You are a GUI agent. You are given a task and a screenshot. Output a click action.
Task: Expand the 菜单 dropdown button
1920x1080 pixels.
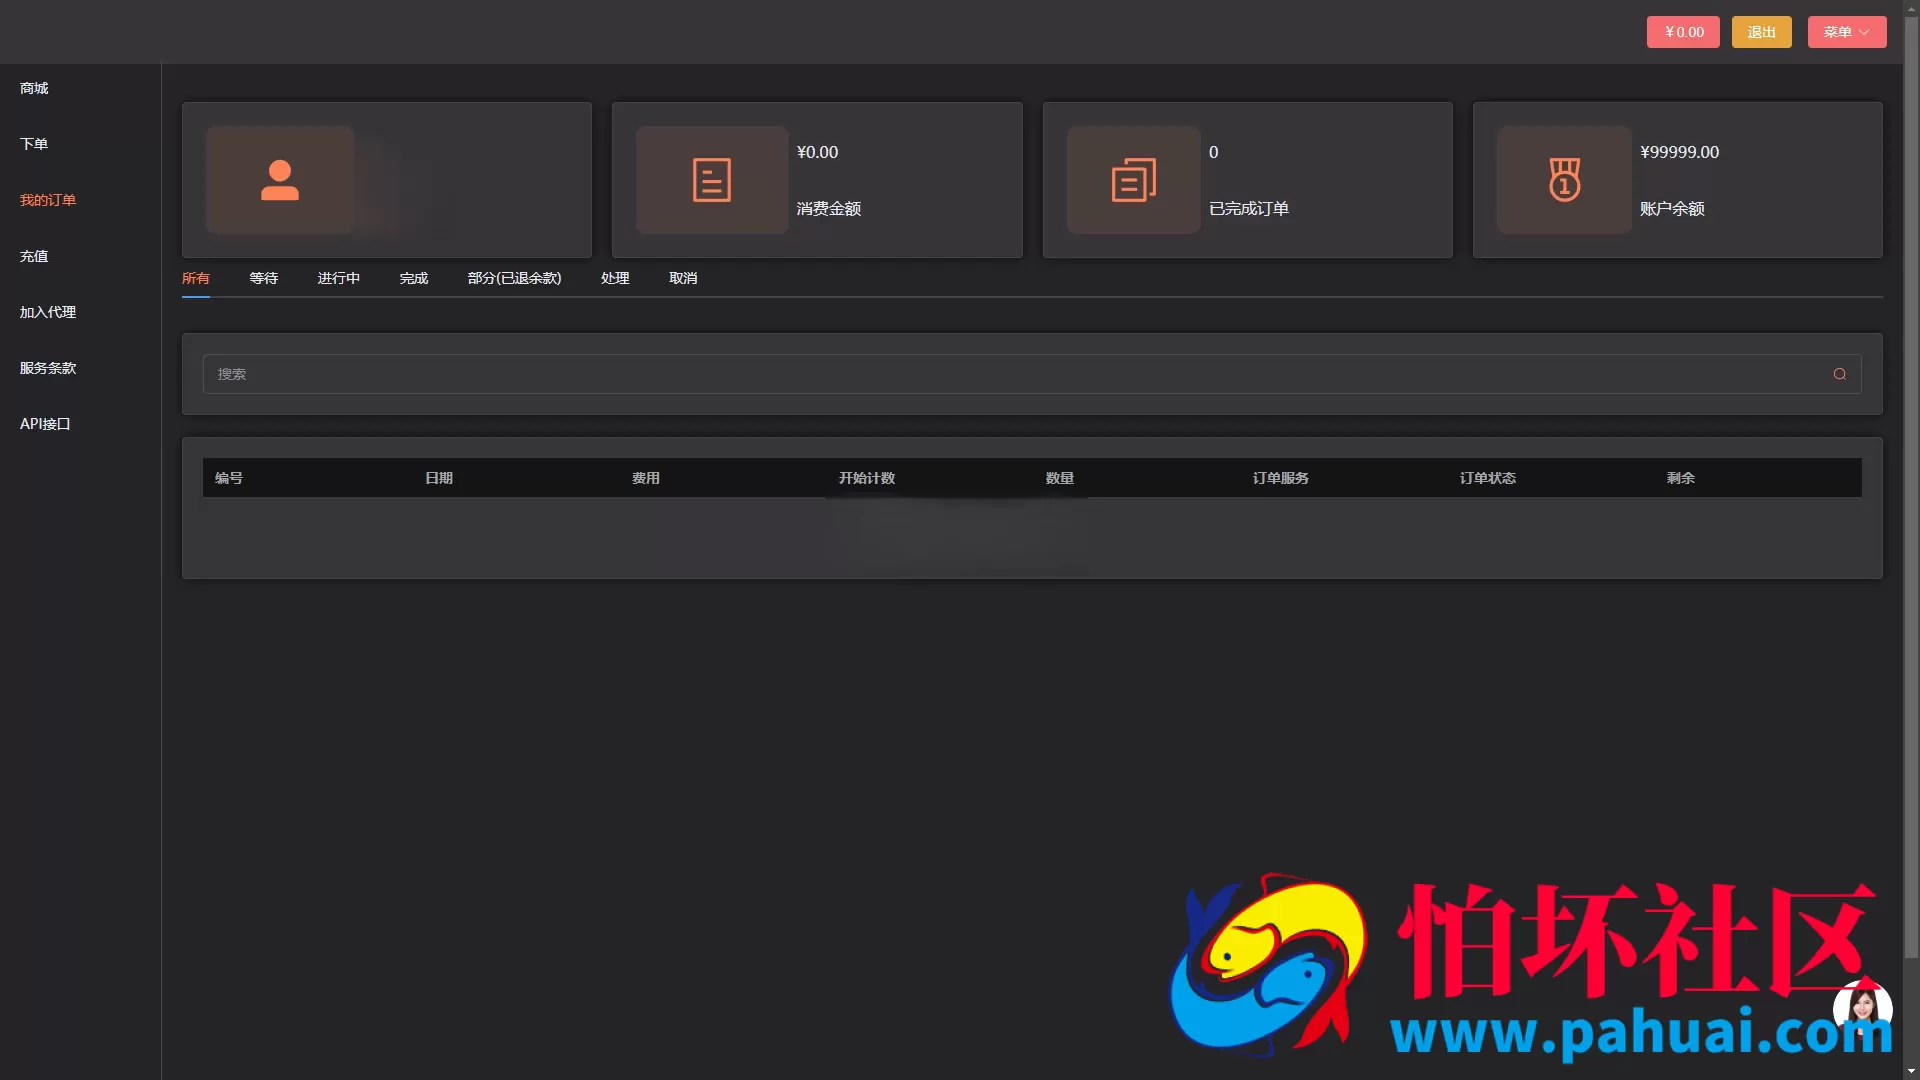(x=1846, y=32)
